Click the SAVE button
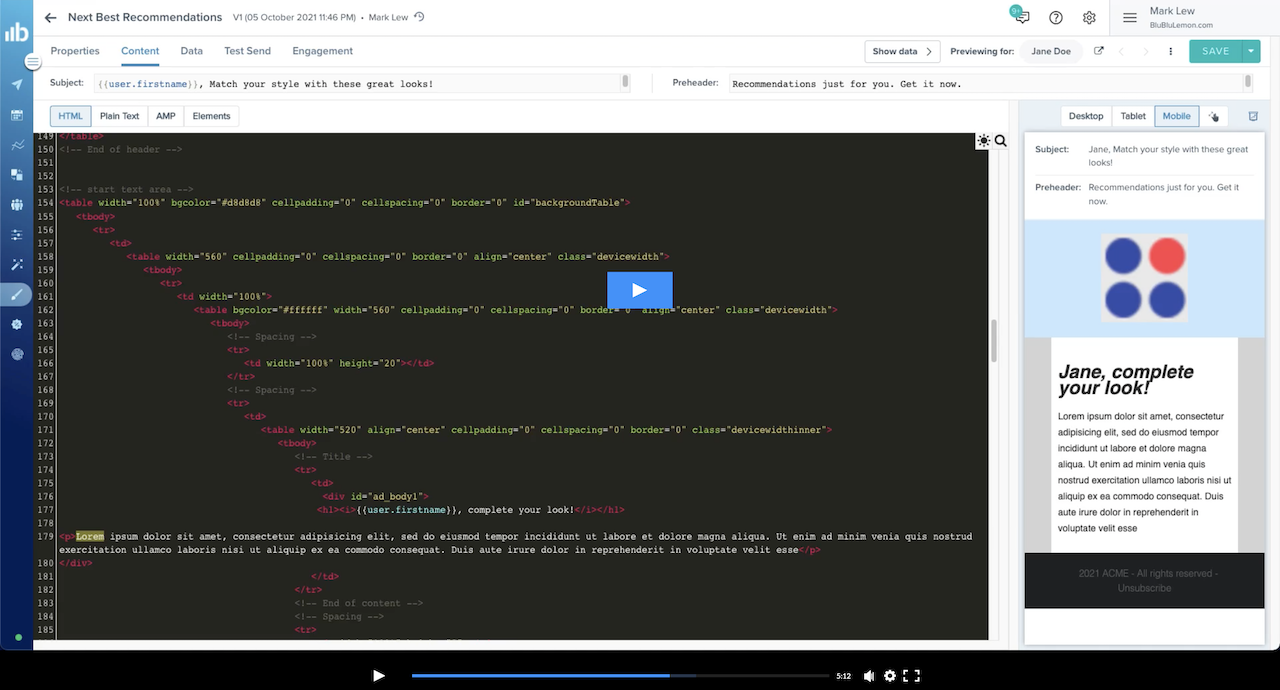Viewport: 1280px width, 690px height. [x=1216, y=51]
